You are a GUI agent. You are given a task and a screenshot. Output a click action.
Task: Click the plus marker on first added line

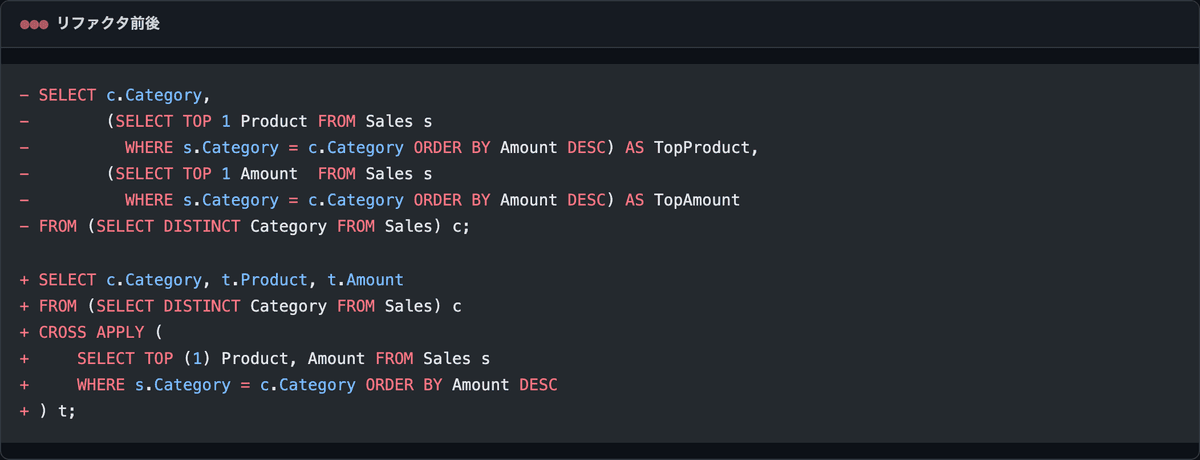coord(24,280)
